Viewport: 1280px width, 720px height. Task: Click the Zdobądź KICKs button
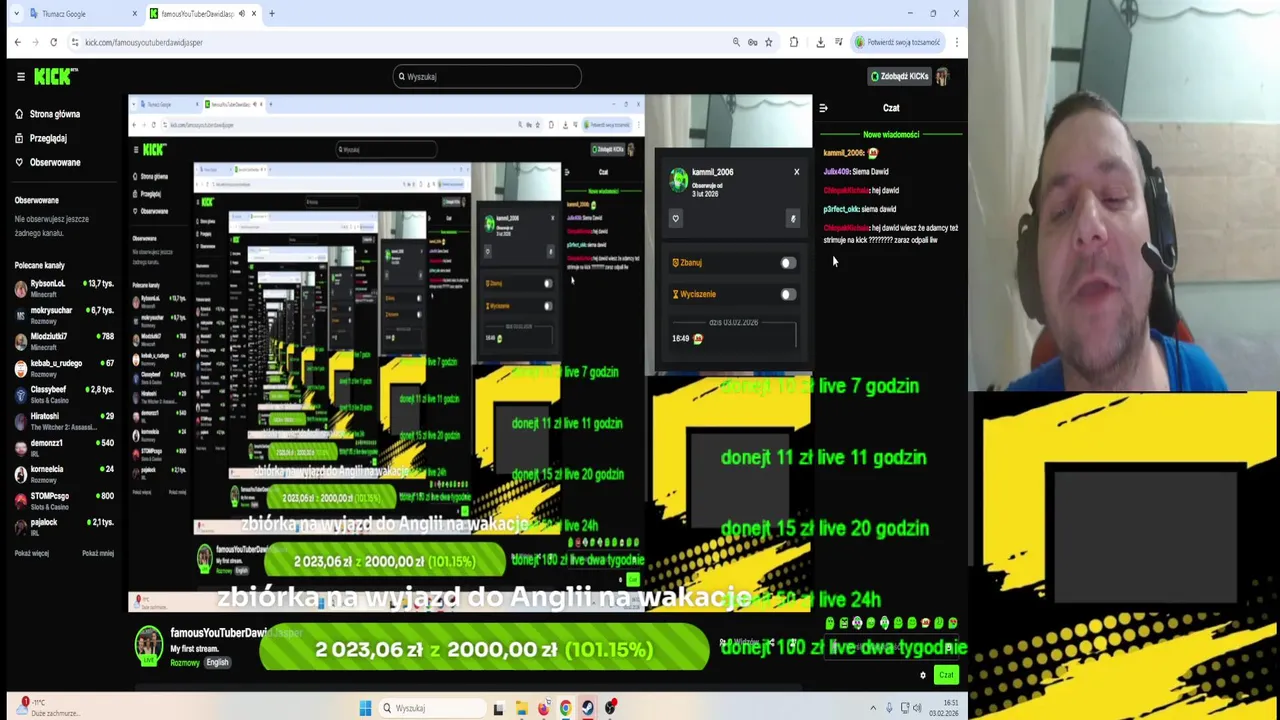click(899, 76)
